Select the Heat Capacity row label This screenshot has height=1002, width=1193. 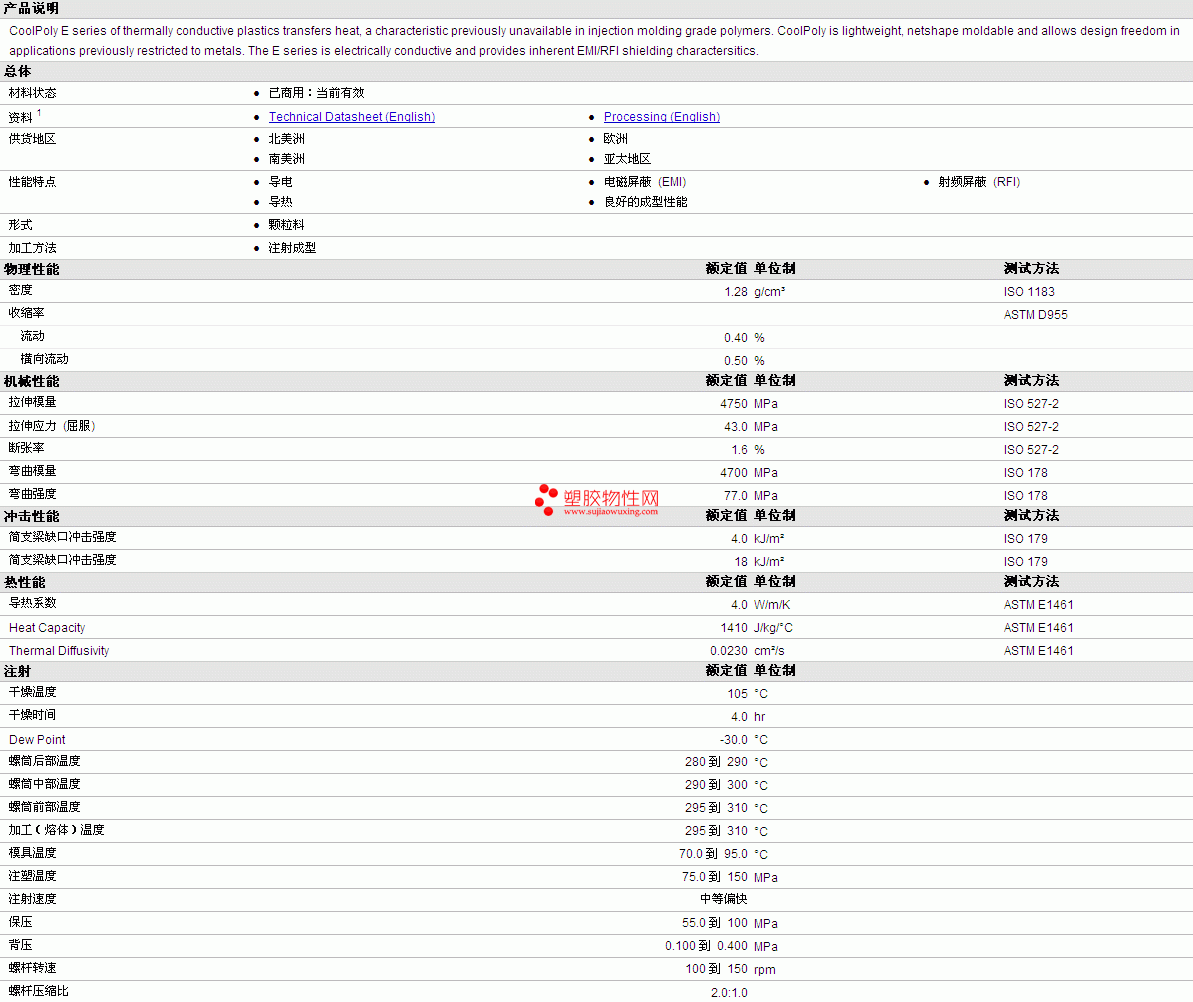pos(47,628)
